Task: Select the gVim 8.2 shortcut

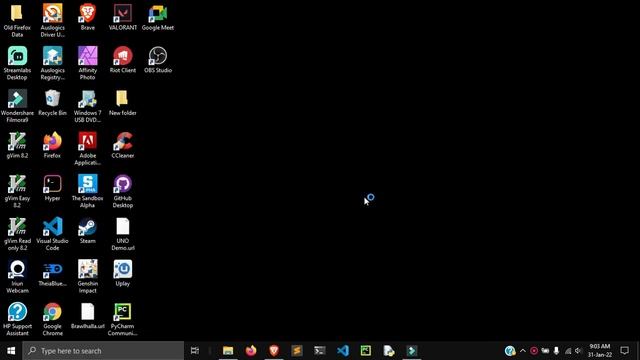Action: pyautogui.click(x=17, y=145)
